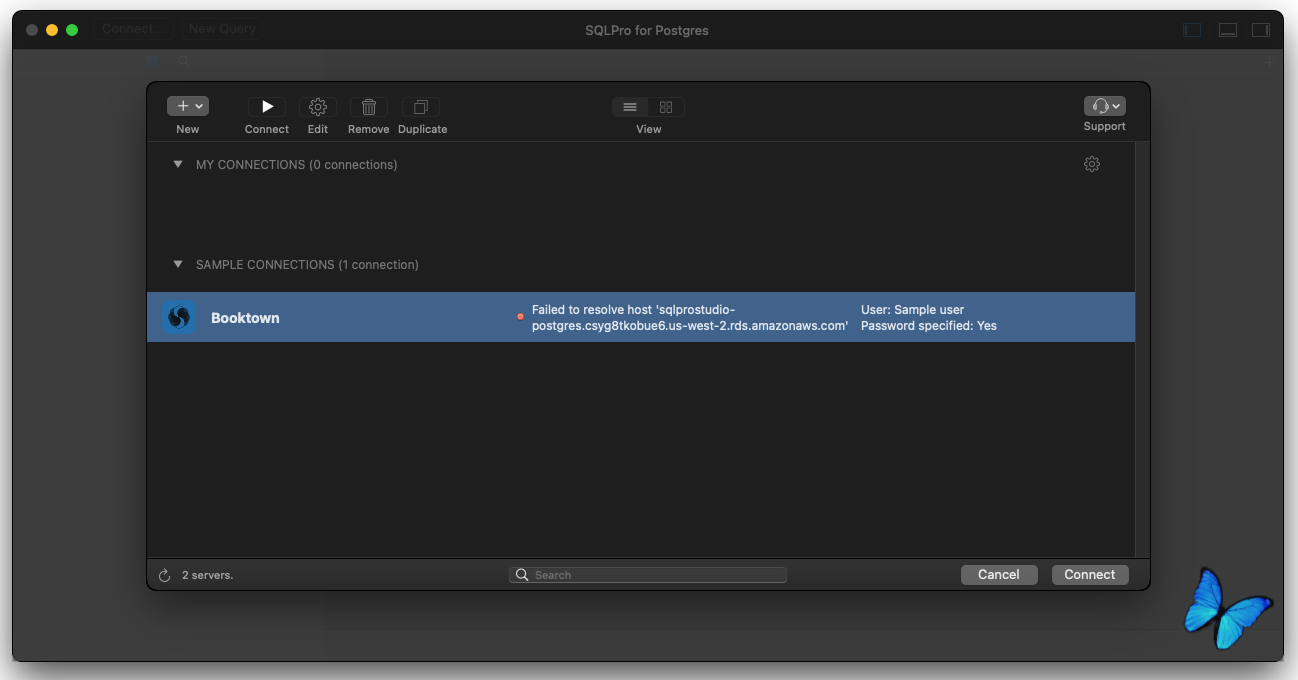The height and width of the screenshot is (680, 1298).
Task: Click the Duplicate connection icon
Action: tap(421, 107)
